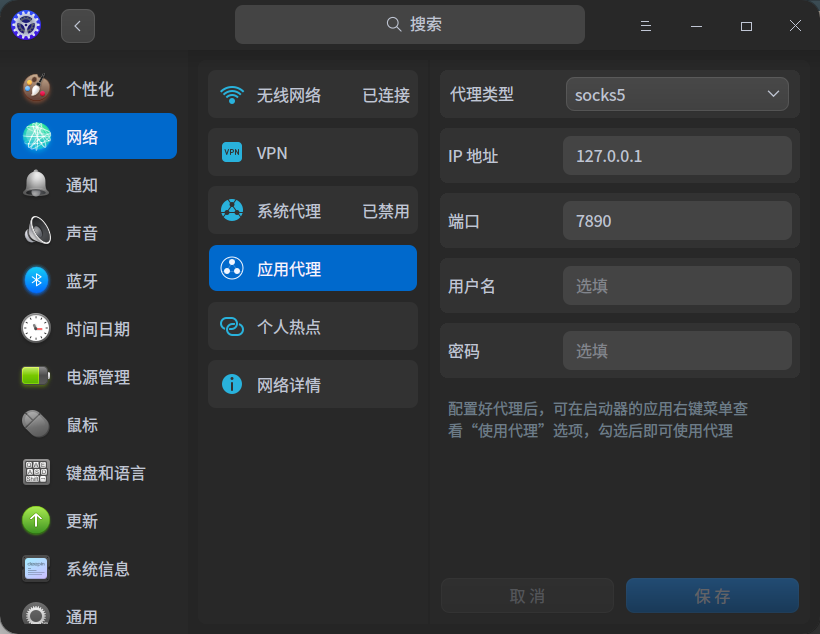Click the personal hotspot link icon
Image resolution: width=820 pixels, height=634 pixels.
coord(232,326)
